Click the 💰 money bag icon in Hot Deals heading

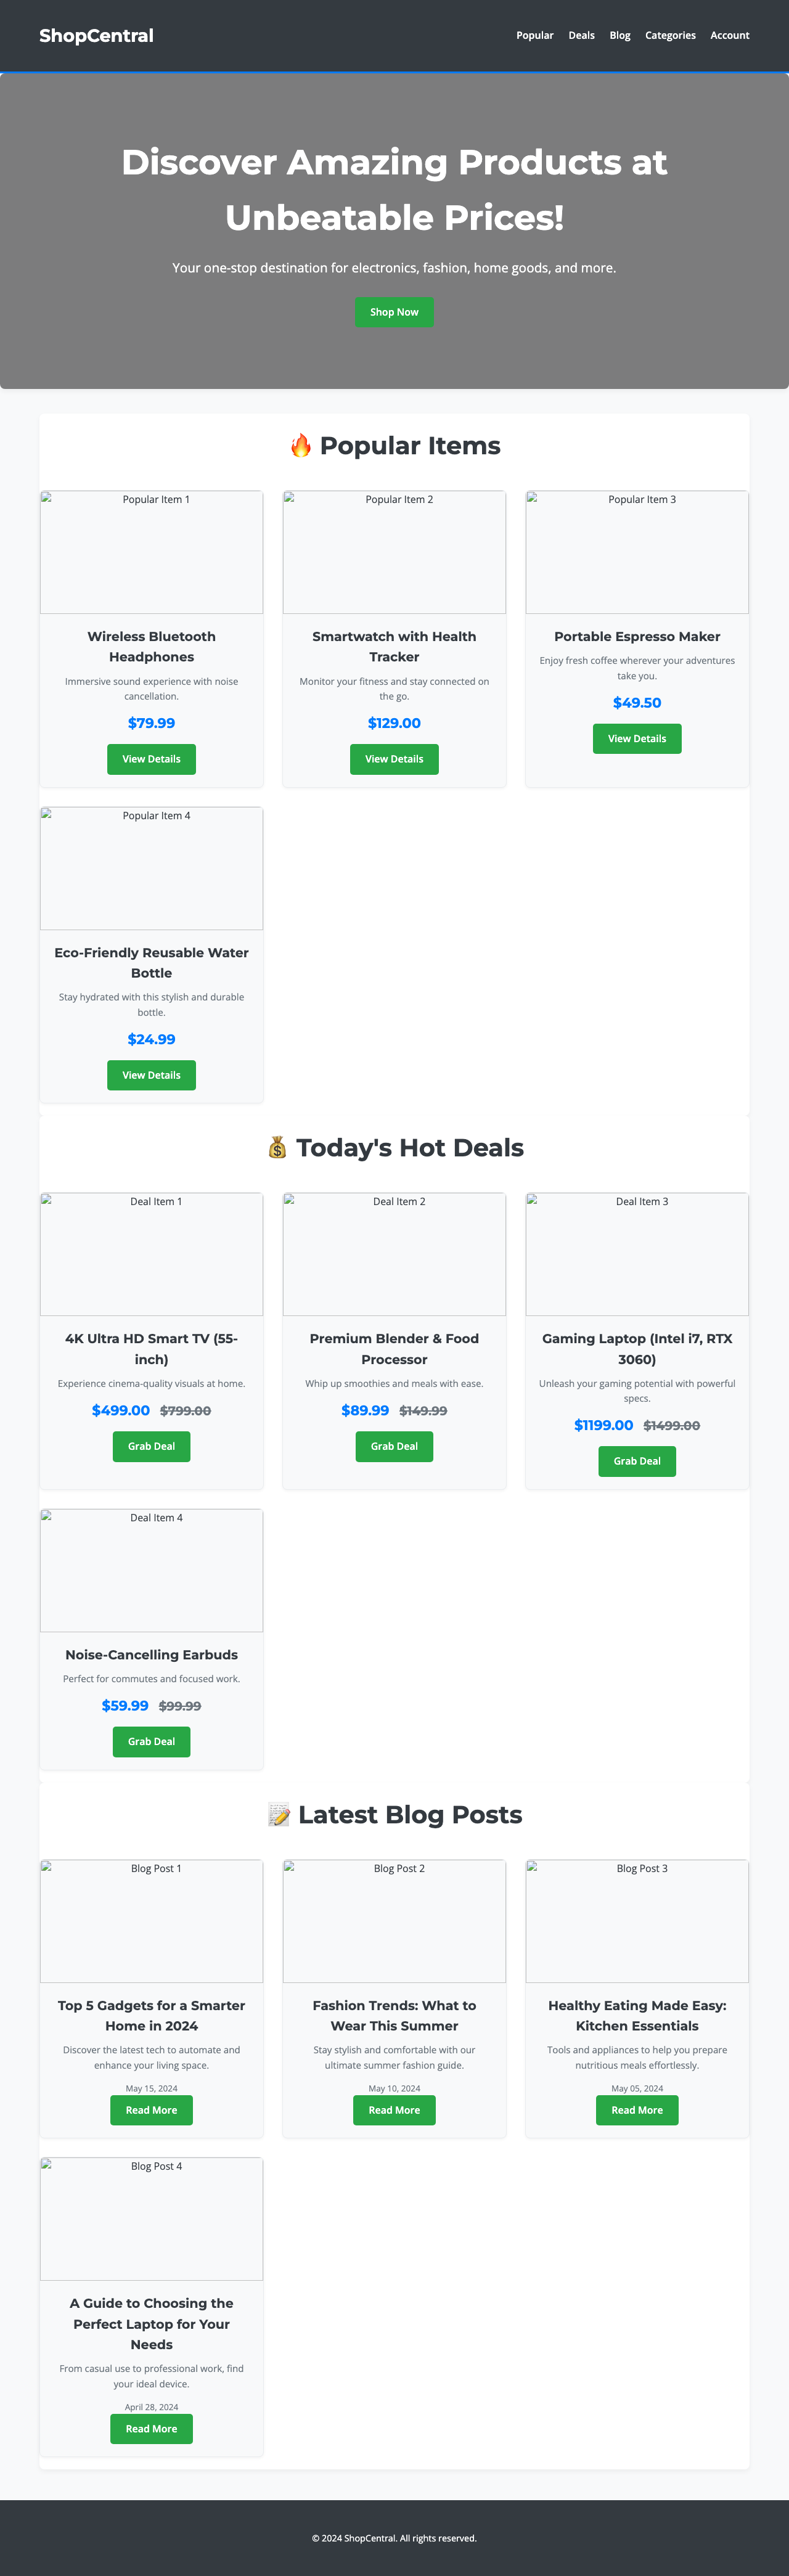coord(277,1147)
